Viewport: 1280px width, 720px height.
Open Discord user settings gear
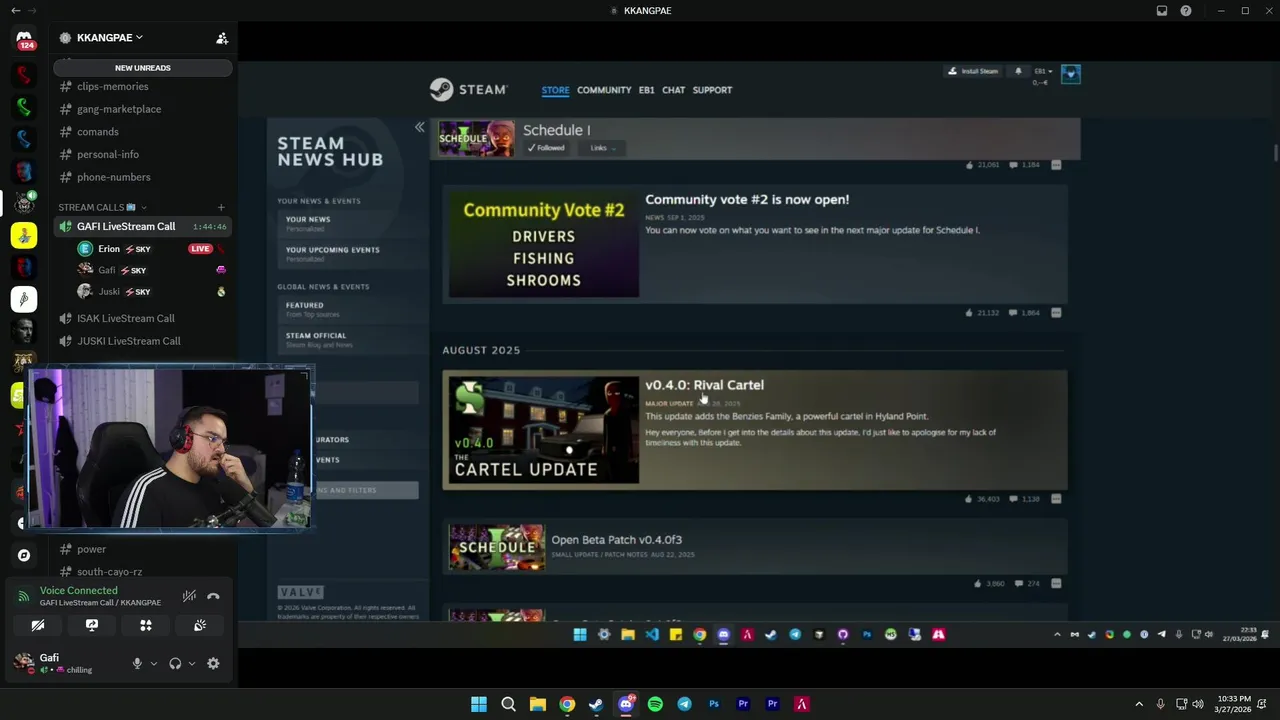click(213, 663)
